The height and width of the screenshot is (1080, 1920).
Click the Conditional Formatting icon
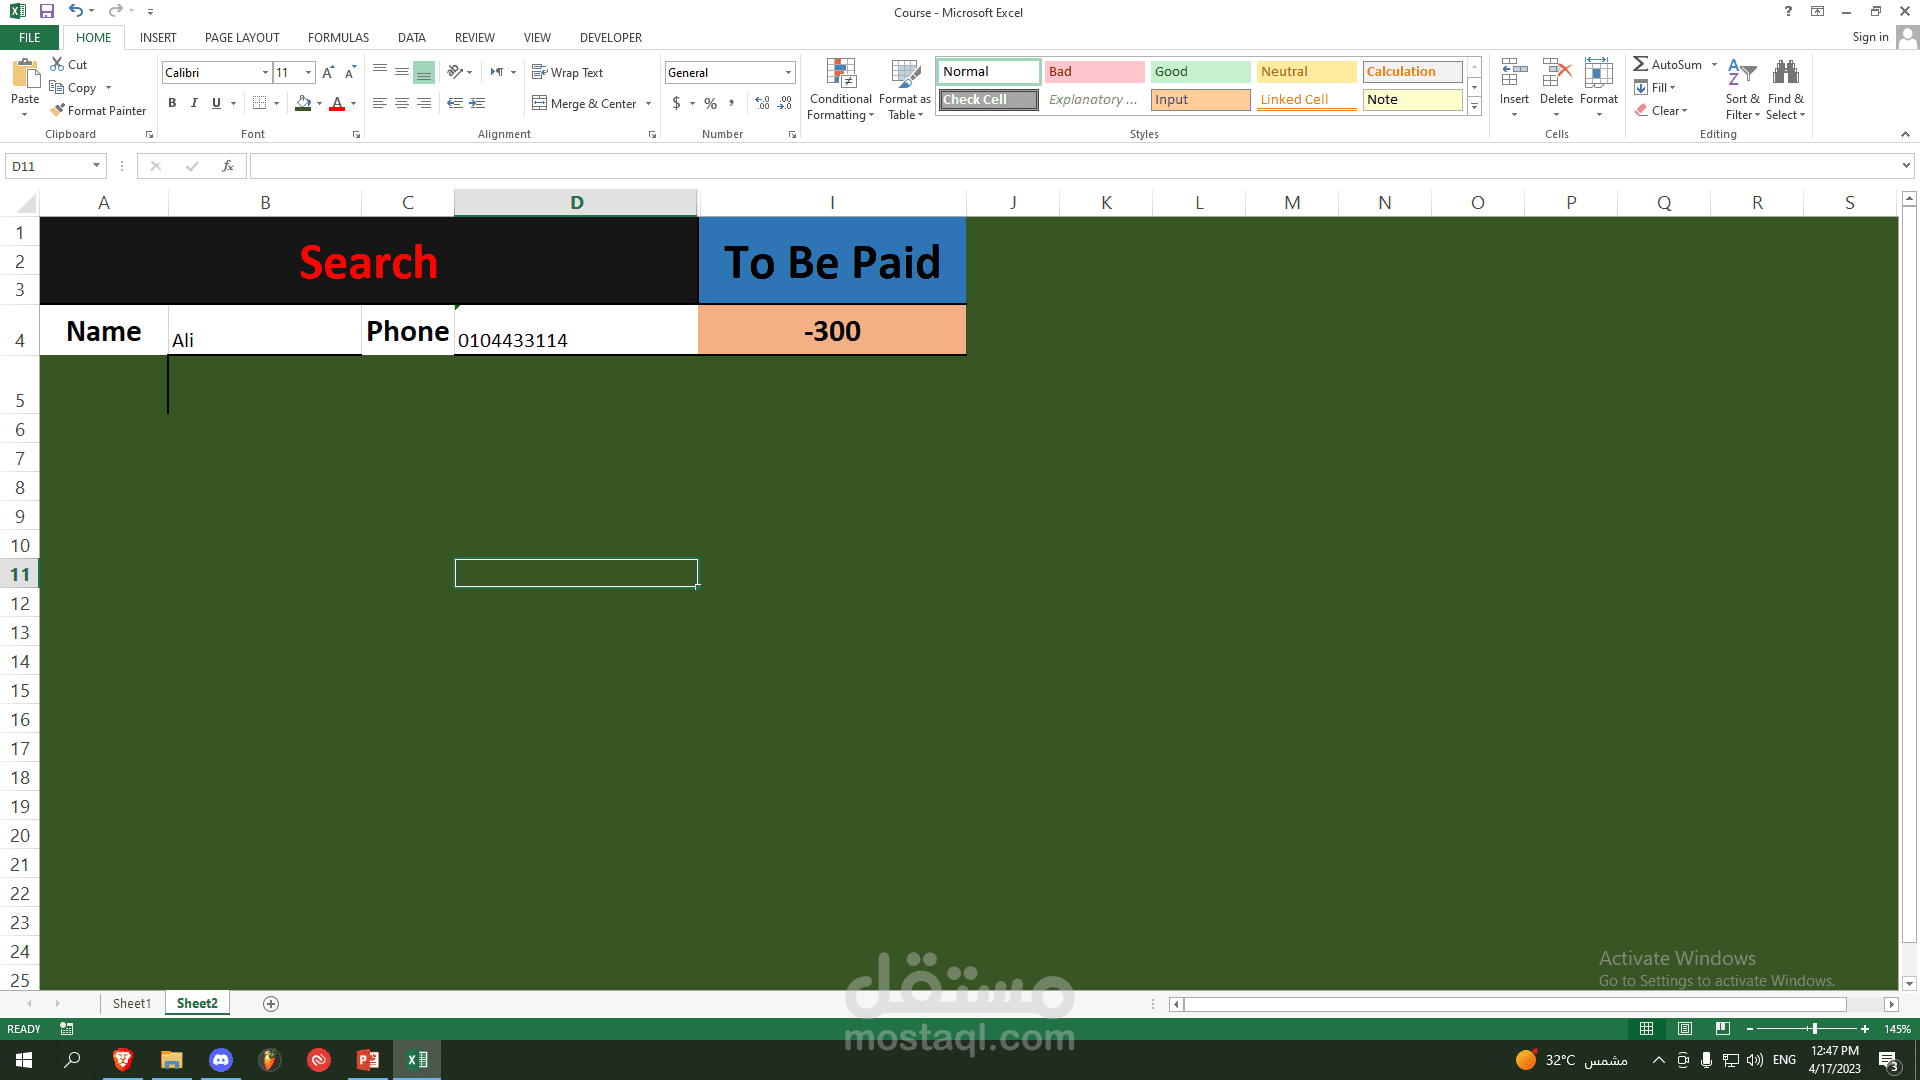841,73
